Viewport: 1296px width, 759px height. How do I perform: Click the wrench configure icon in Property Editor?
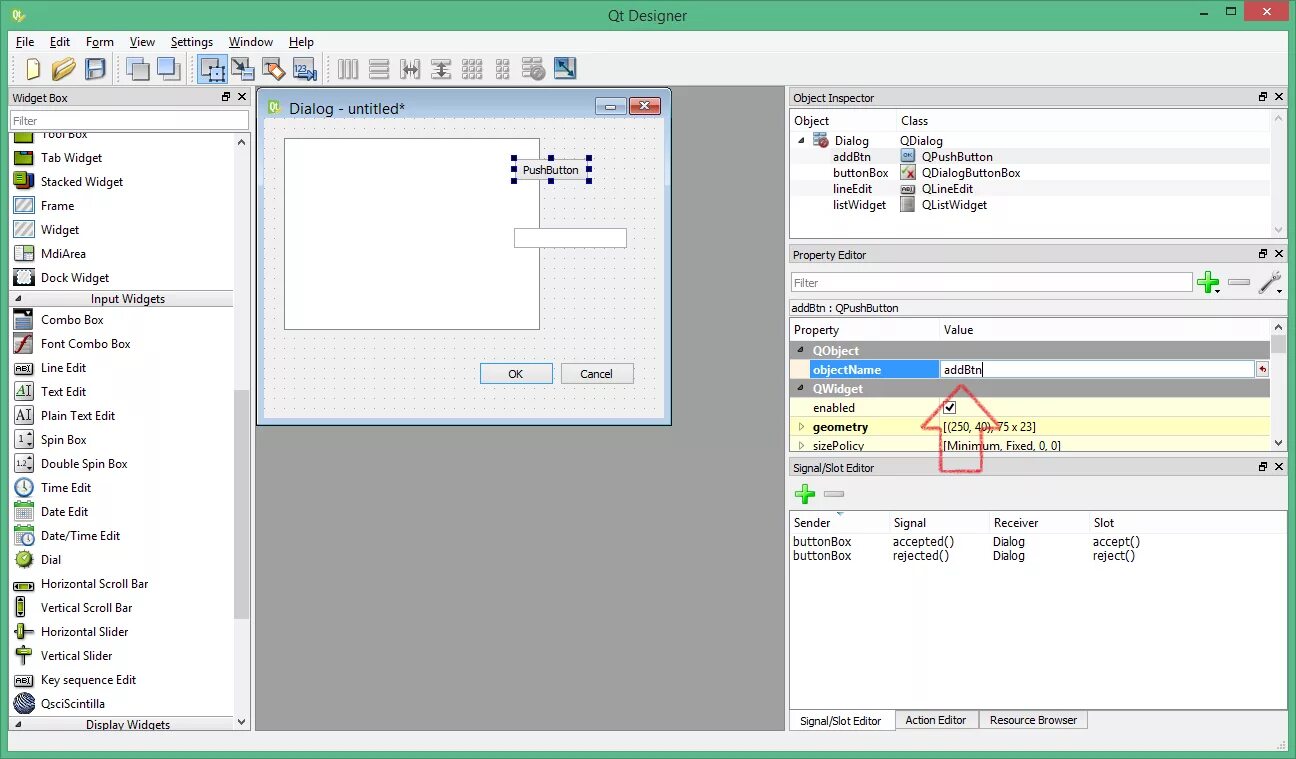[x=1270, y=283]
